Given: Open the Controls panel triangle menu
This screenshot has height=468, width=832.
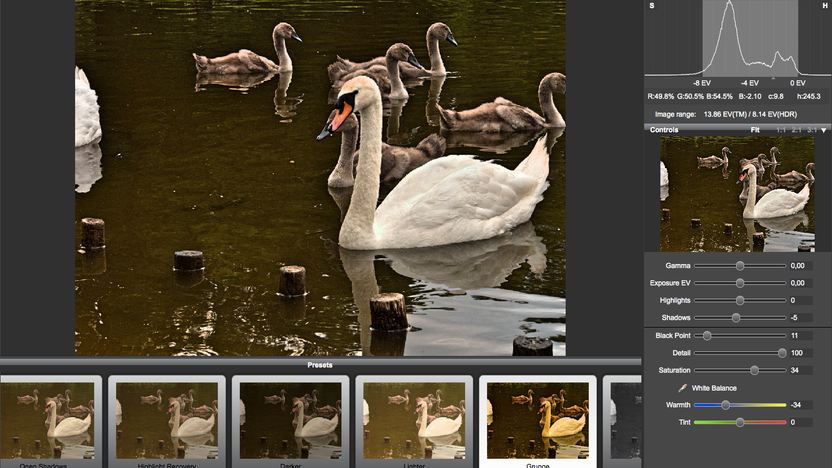Looking at the screenshot, I should (824, 130).
